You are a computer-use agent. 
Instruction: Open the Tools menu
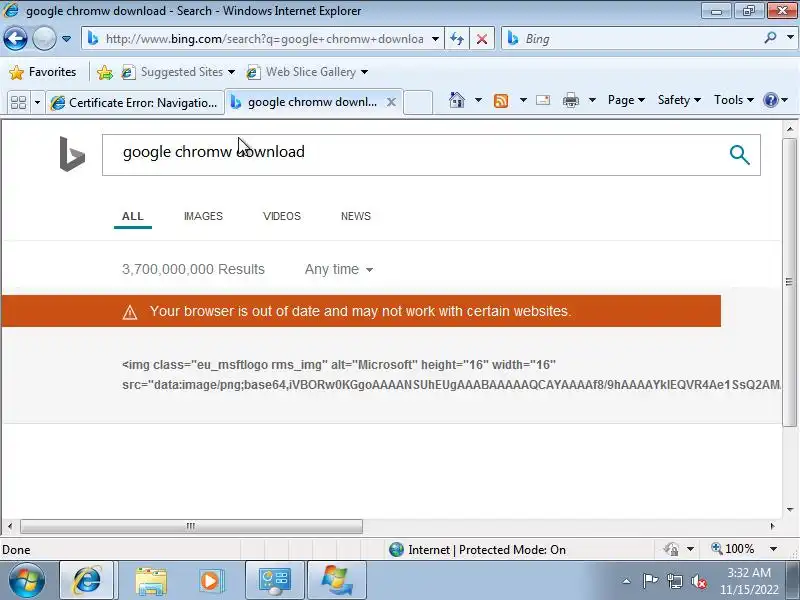734,100
